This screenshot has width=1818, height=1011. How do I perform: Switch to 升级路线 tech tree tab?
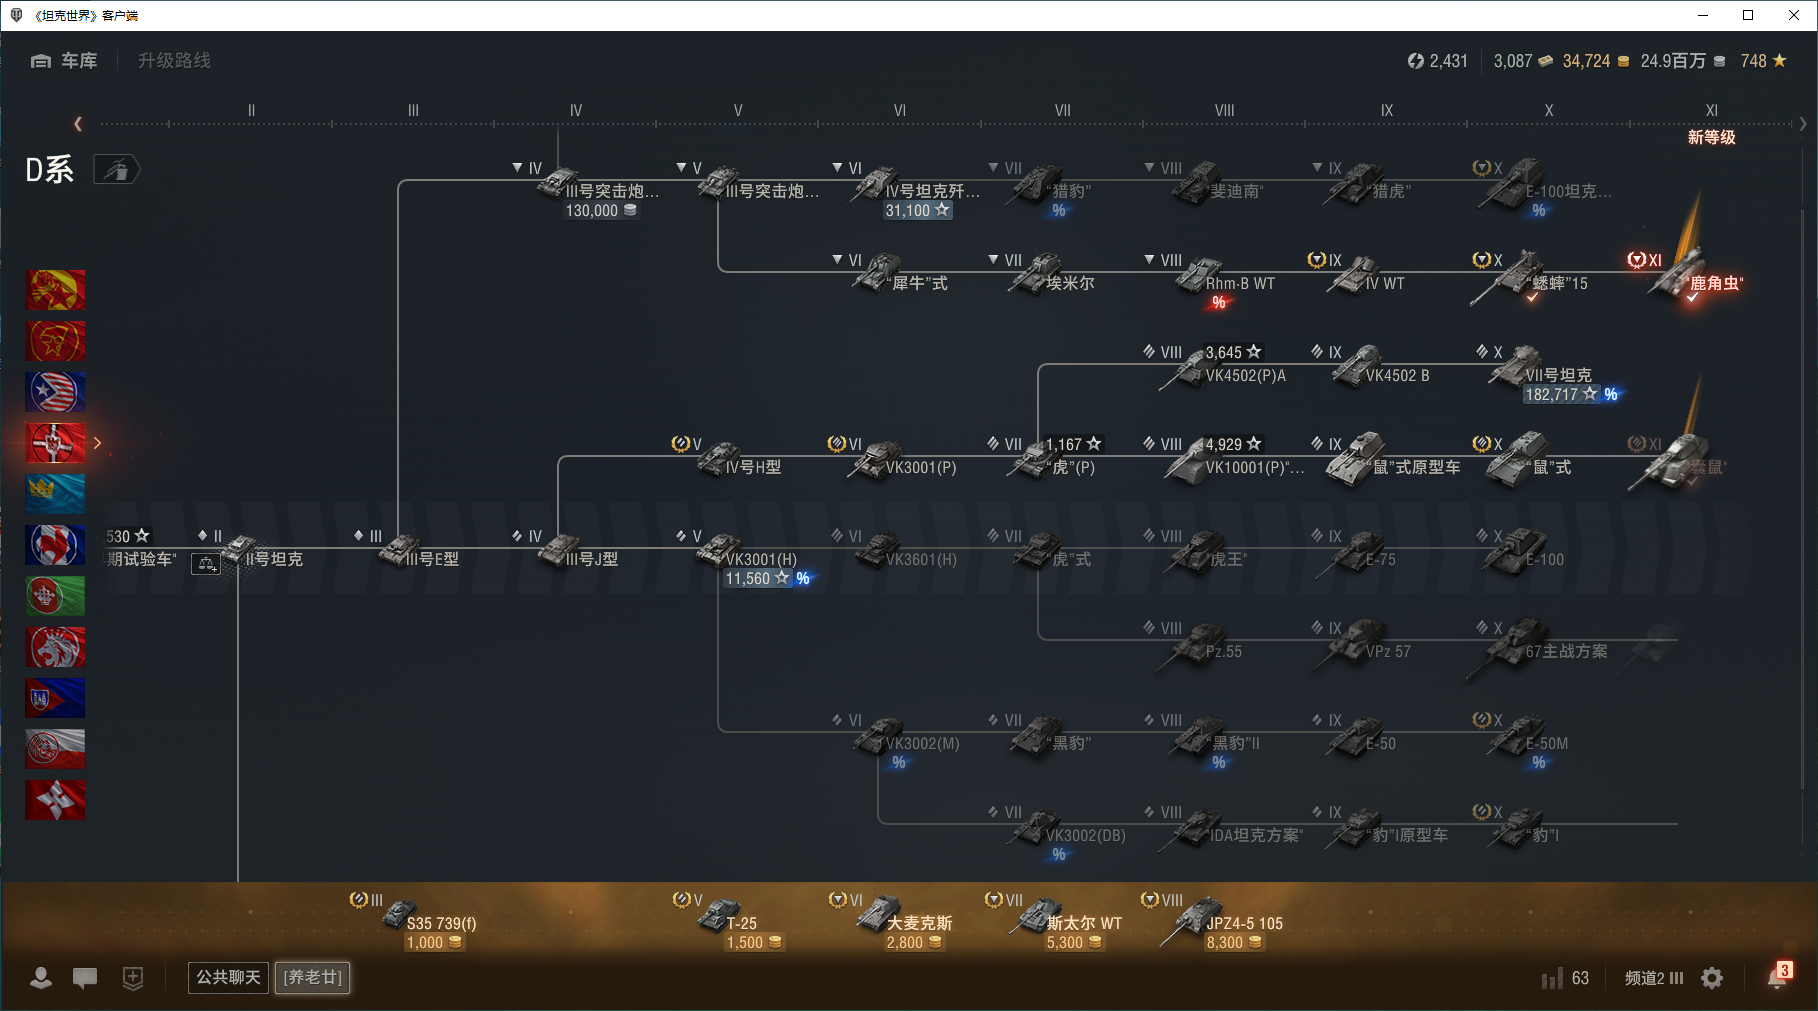tap(174, 61)
